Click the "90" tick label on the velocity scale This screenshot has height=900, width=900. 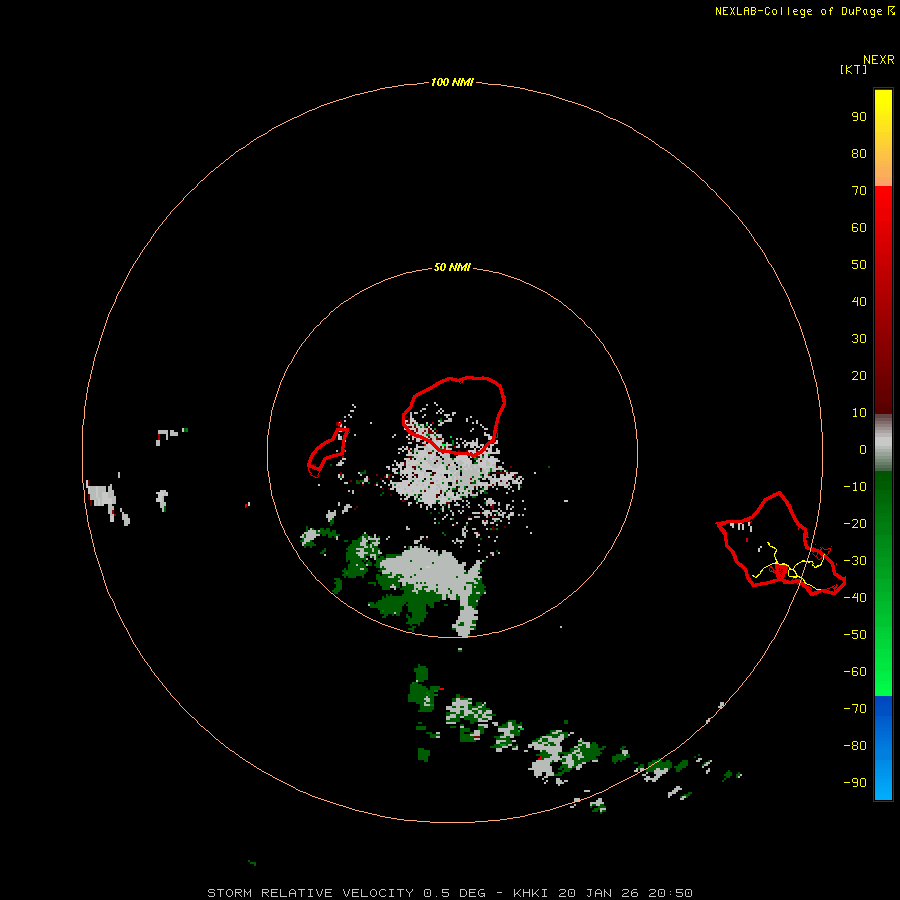pyautogui.click(x=859, y=117)
